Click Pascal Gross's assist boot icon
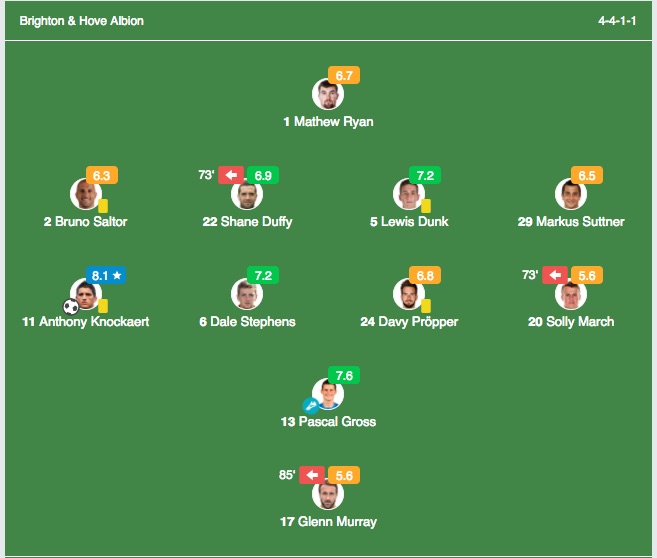The height and width of the screenshot is (558, 657). point(311,406)
